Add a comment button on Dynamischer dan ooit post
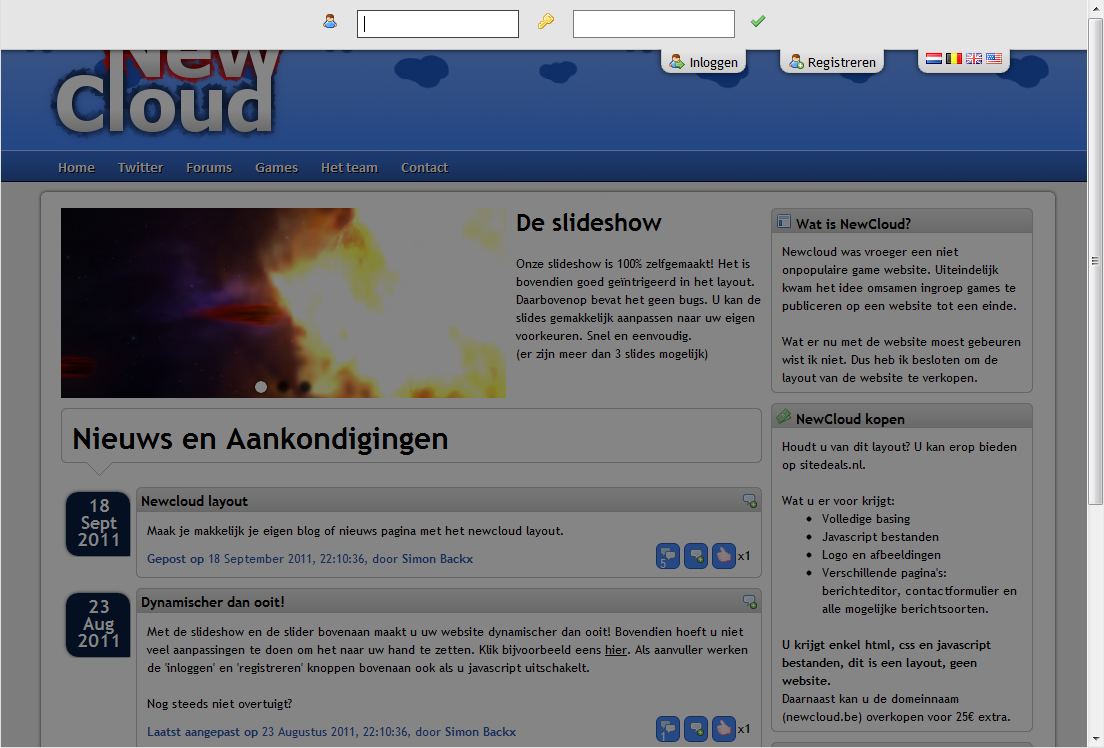This screenshot has height=748, width=1104. coord(696,729)
